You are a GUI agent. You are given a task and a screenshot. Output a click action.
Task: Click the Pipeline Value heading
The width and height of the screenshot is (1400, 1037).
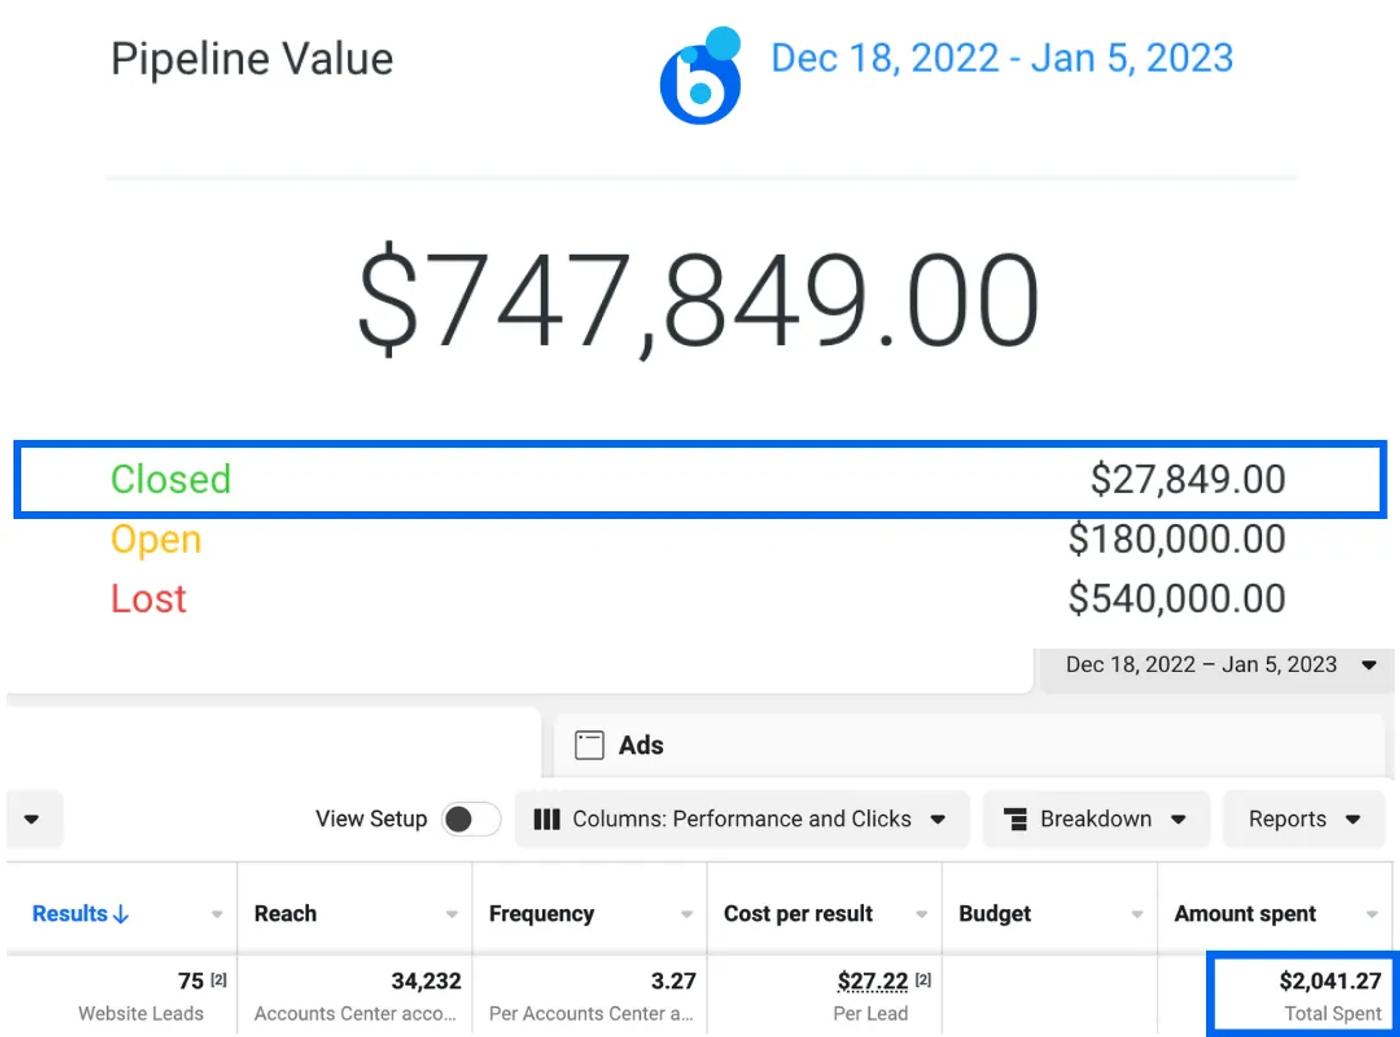tap(252, 59)
